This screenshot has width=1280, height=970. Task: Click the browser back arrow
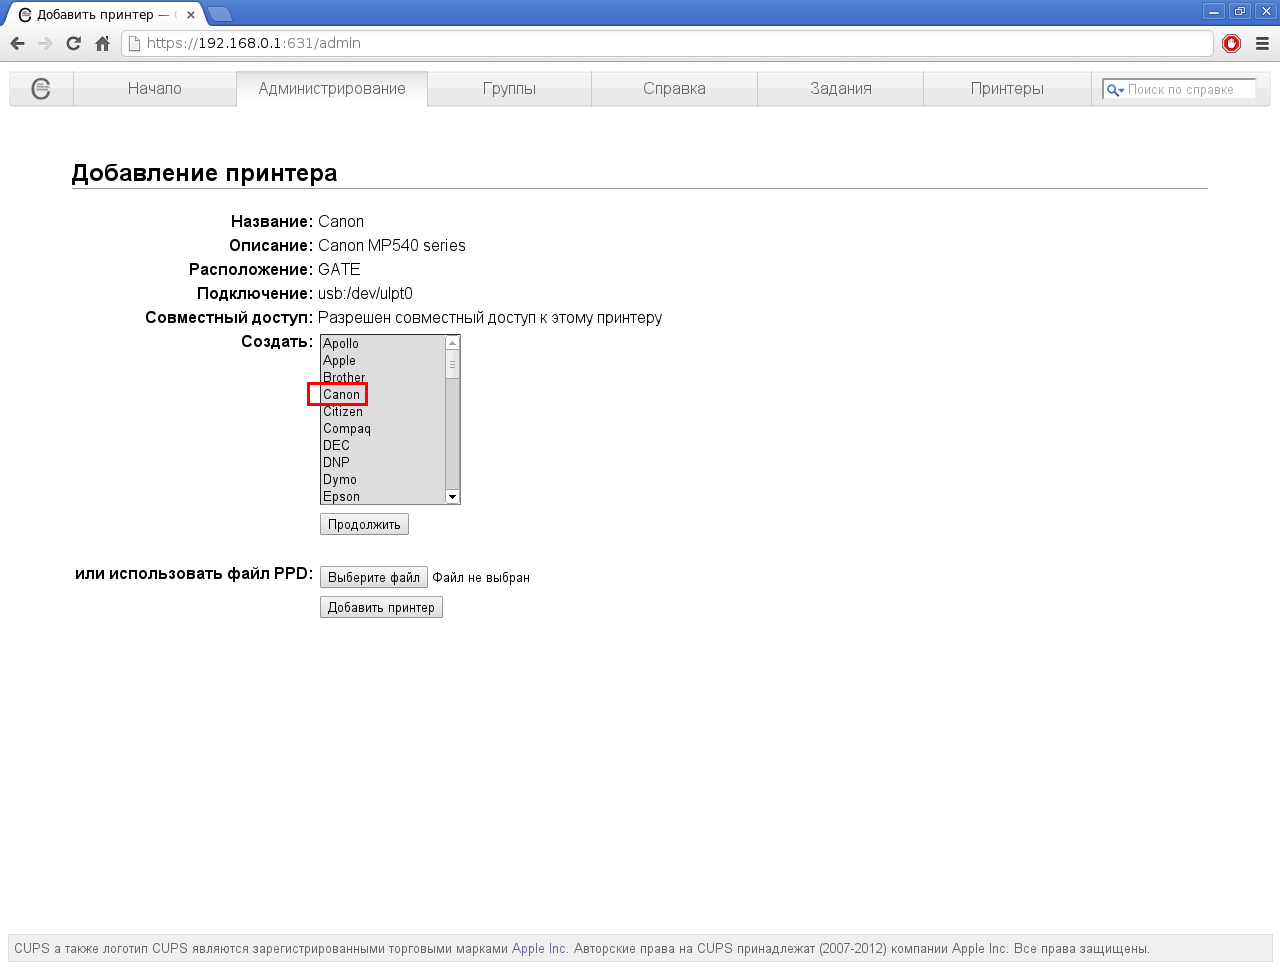(17, 43)
